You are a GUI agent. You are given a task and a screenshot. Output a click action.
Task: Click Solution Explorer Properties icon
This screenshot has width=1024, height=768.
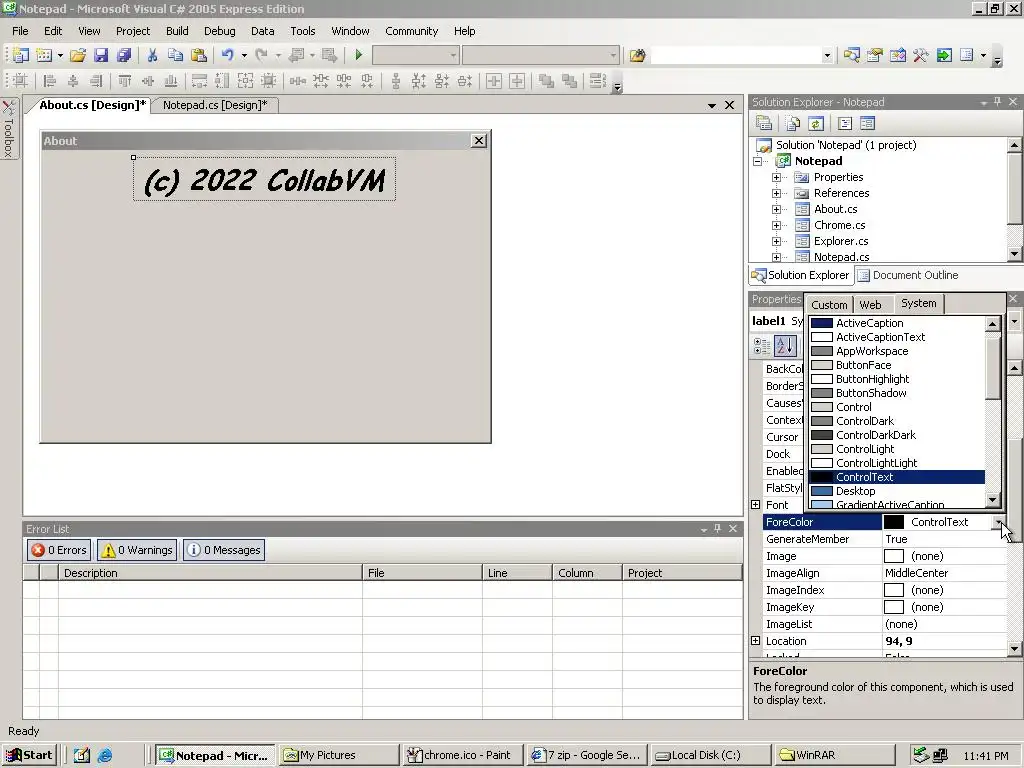(x=764, y=123)
